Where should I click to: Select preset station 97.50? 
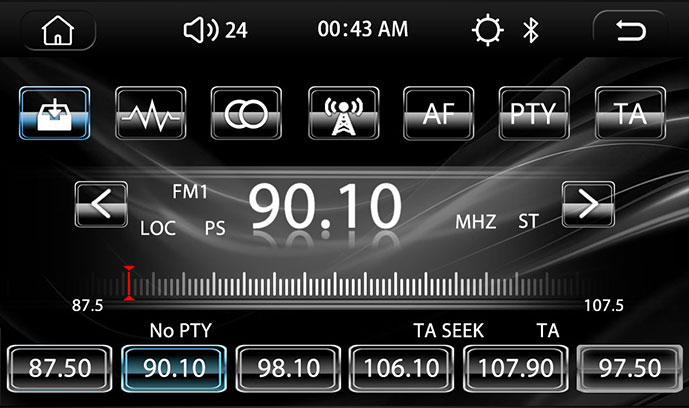coord(629,368)
